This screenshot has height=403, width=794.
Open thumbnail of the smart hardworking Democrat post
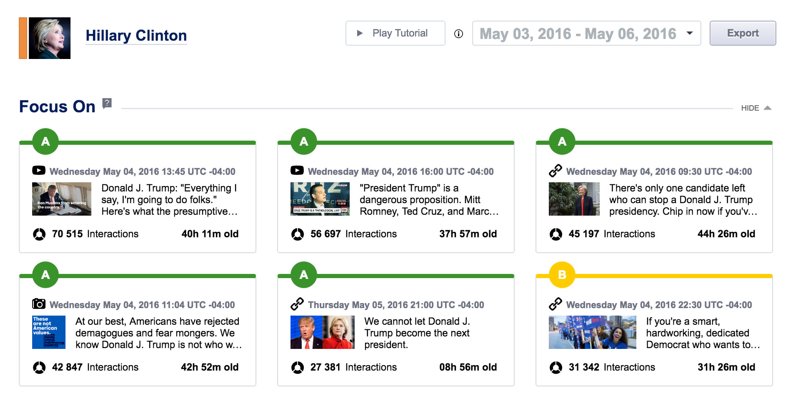(592, 332)
